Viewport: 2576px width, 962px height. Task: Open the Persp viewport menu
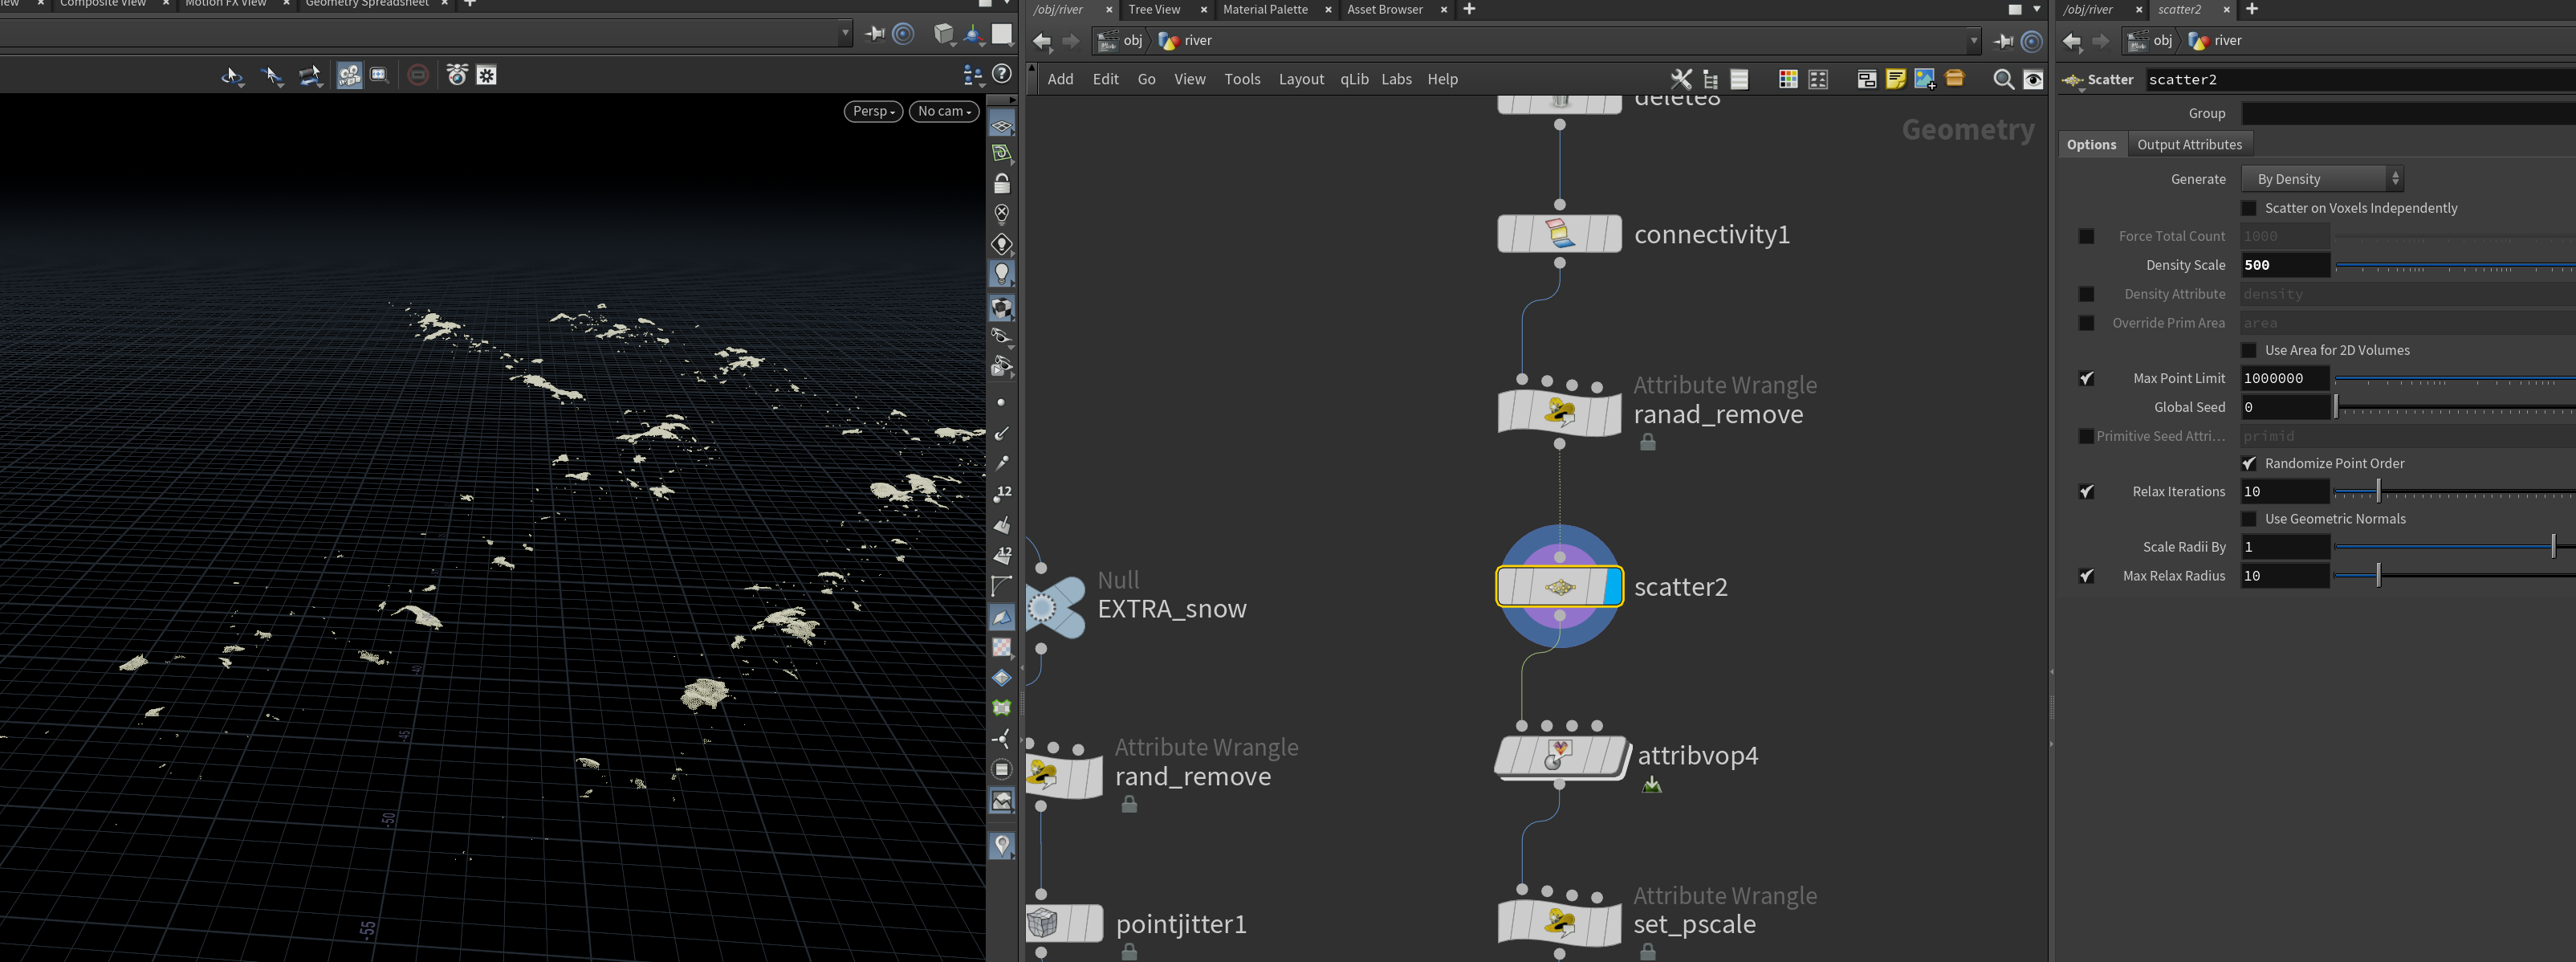[873, 111]
